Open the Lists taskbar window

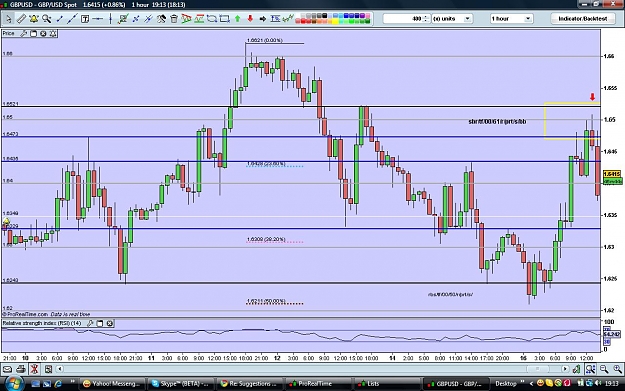click(386, 384)
